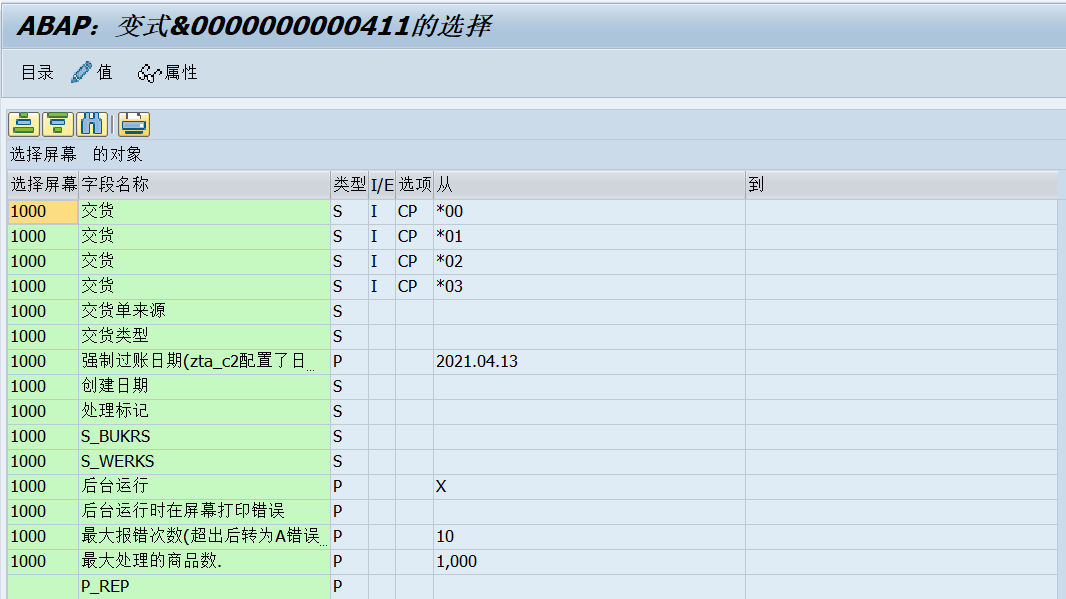Select the 选项 column header
Screen dimensions: 1066x599
[415, 184]
